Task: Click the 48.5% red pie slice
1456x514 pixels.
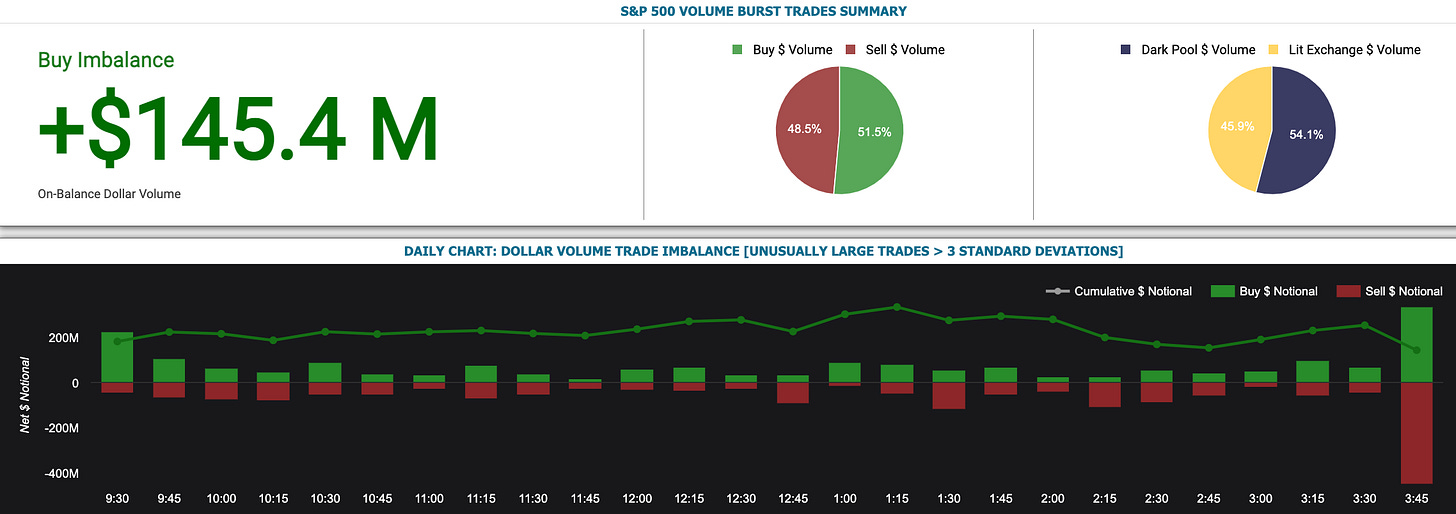Action: [806, 130]
